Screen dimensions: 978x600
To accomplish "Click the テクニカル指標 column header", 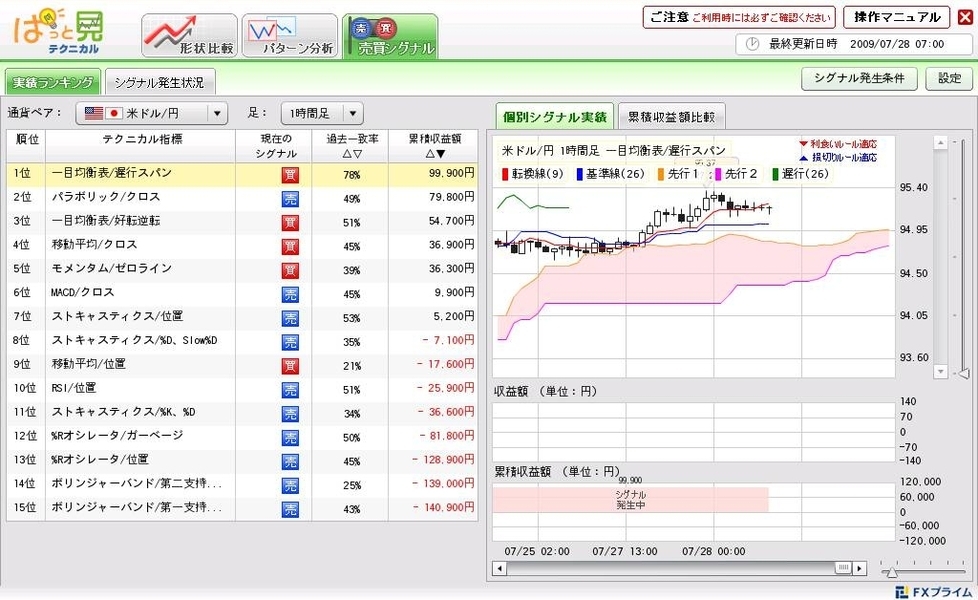I will [x=141, y=146].
